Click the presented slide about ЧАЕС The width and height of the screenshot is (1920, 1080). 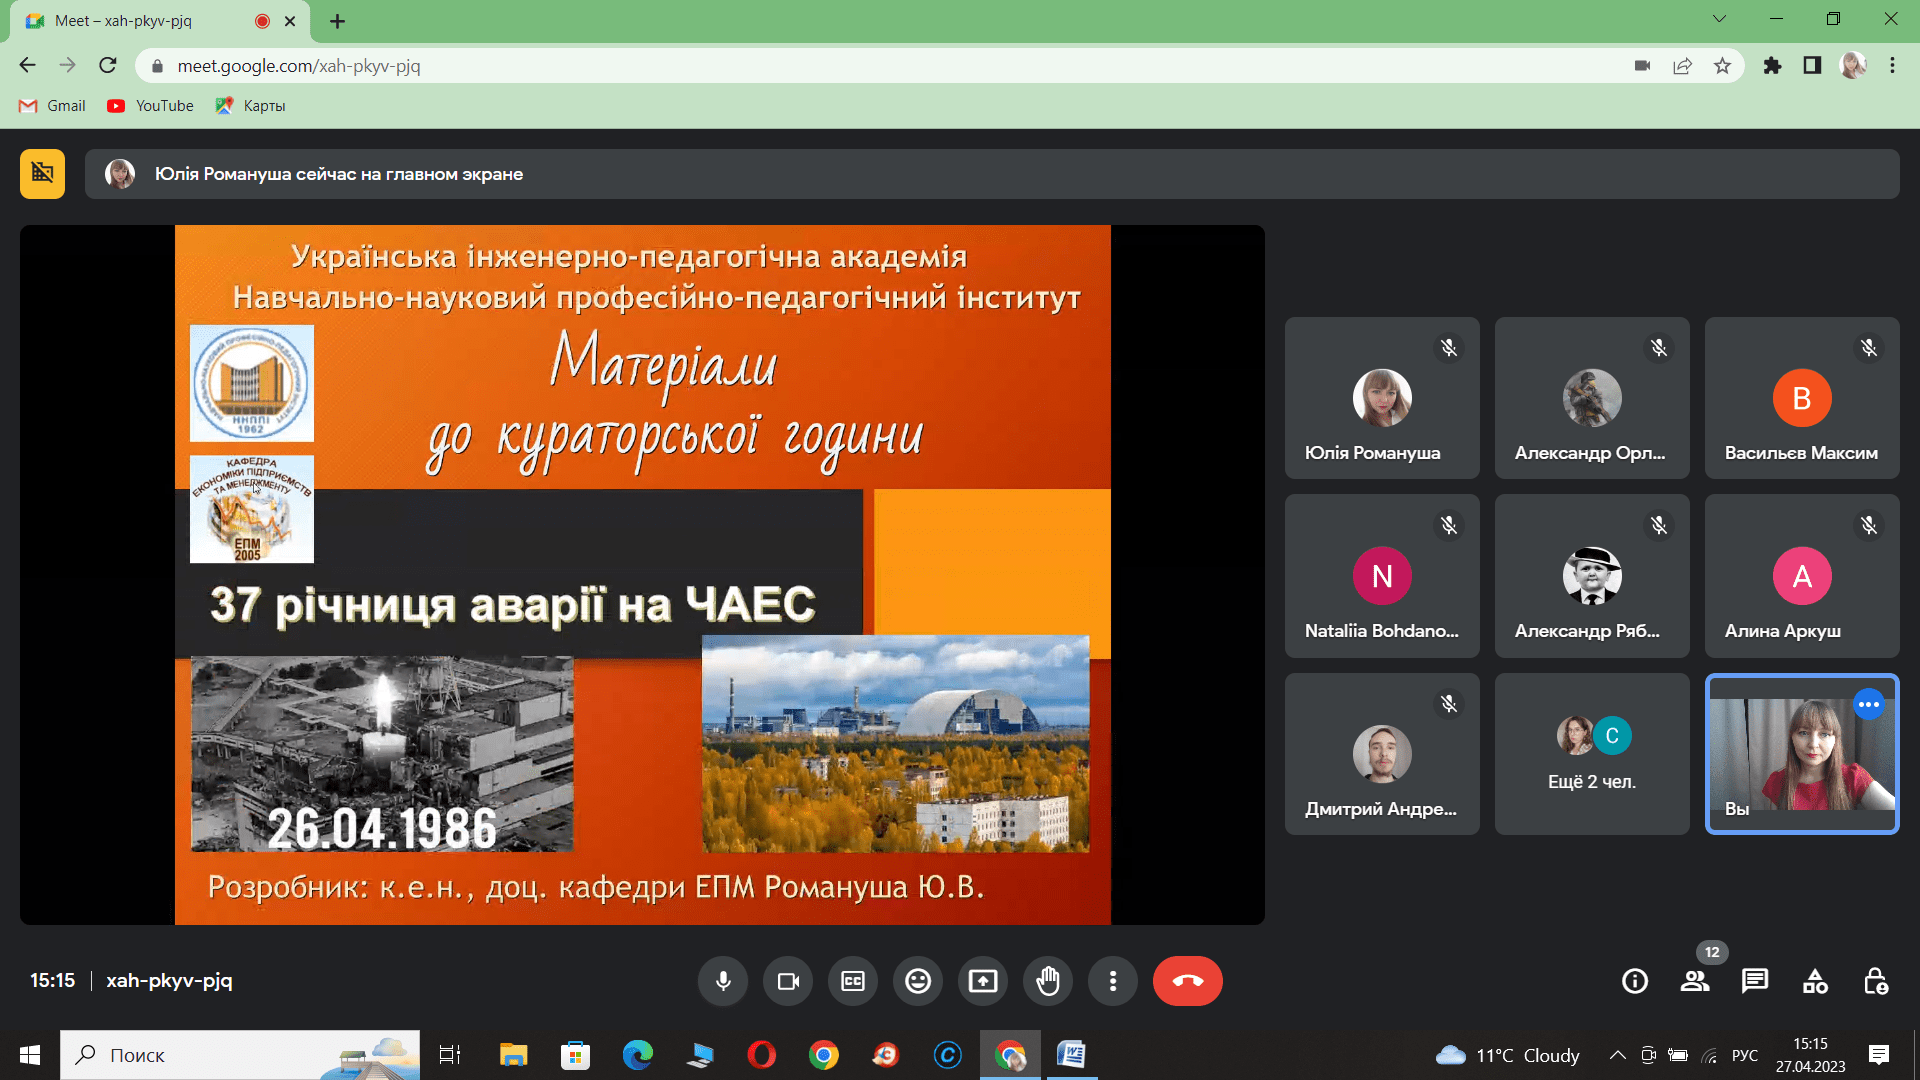tap(642, 575)
